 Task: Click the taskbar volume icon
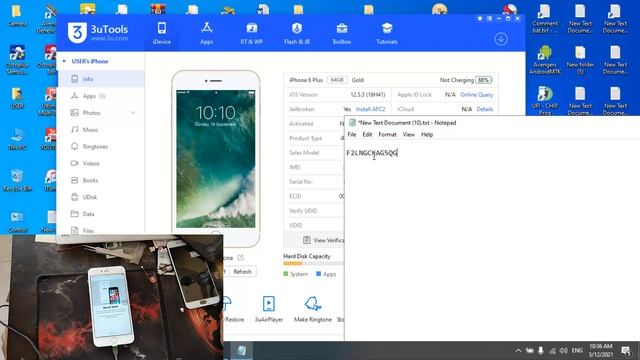point(563,351)
